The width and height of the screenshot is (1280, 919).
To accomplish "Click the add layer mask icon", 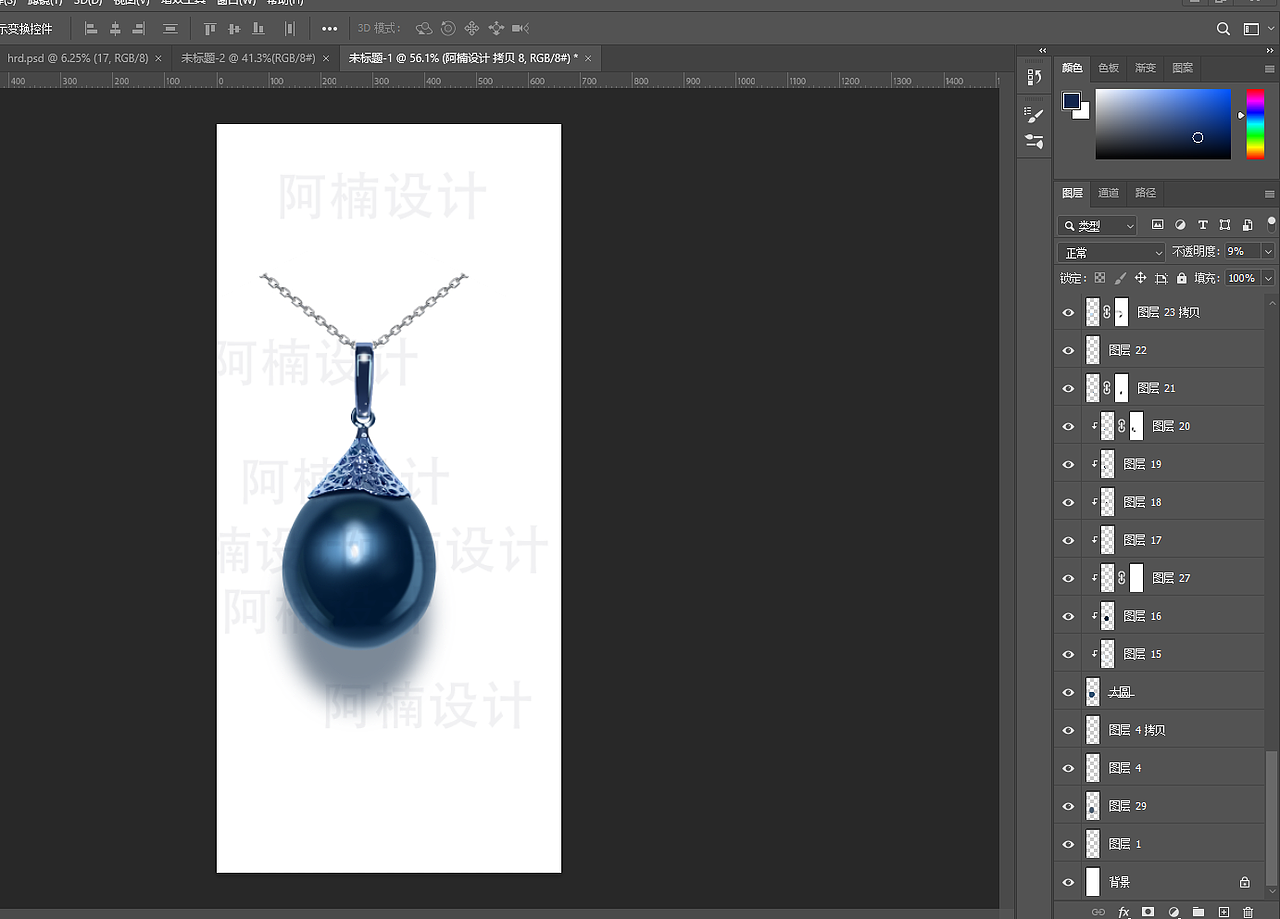I will pos(1148,912).
